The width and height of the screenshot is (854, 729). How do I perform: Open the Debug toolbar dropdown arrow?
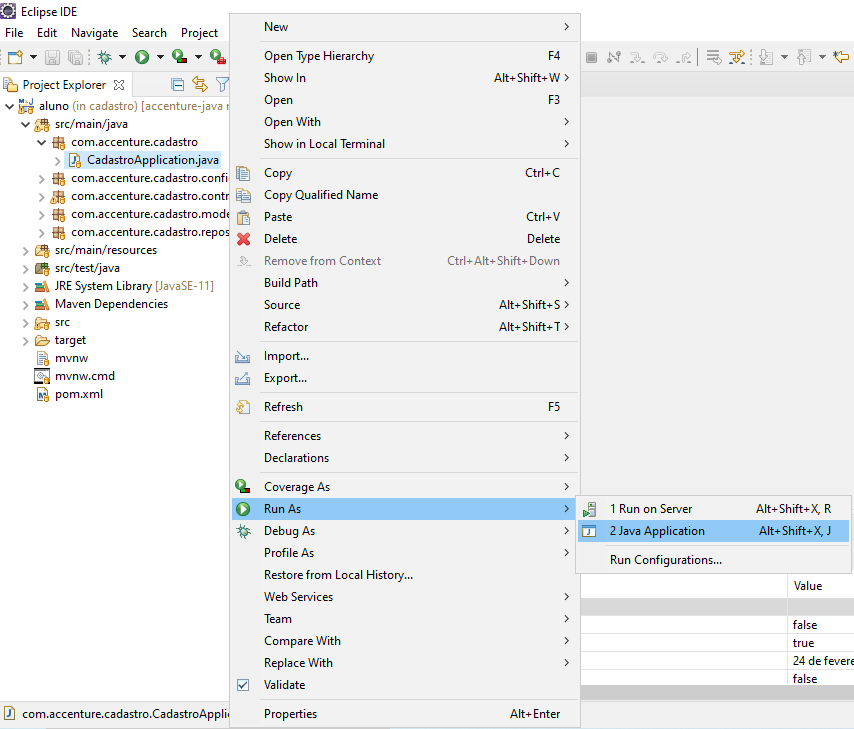122,57
